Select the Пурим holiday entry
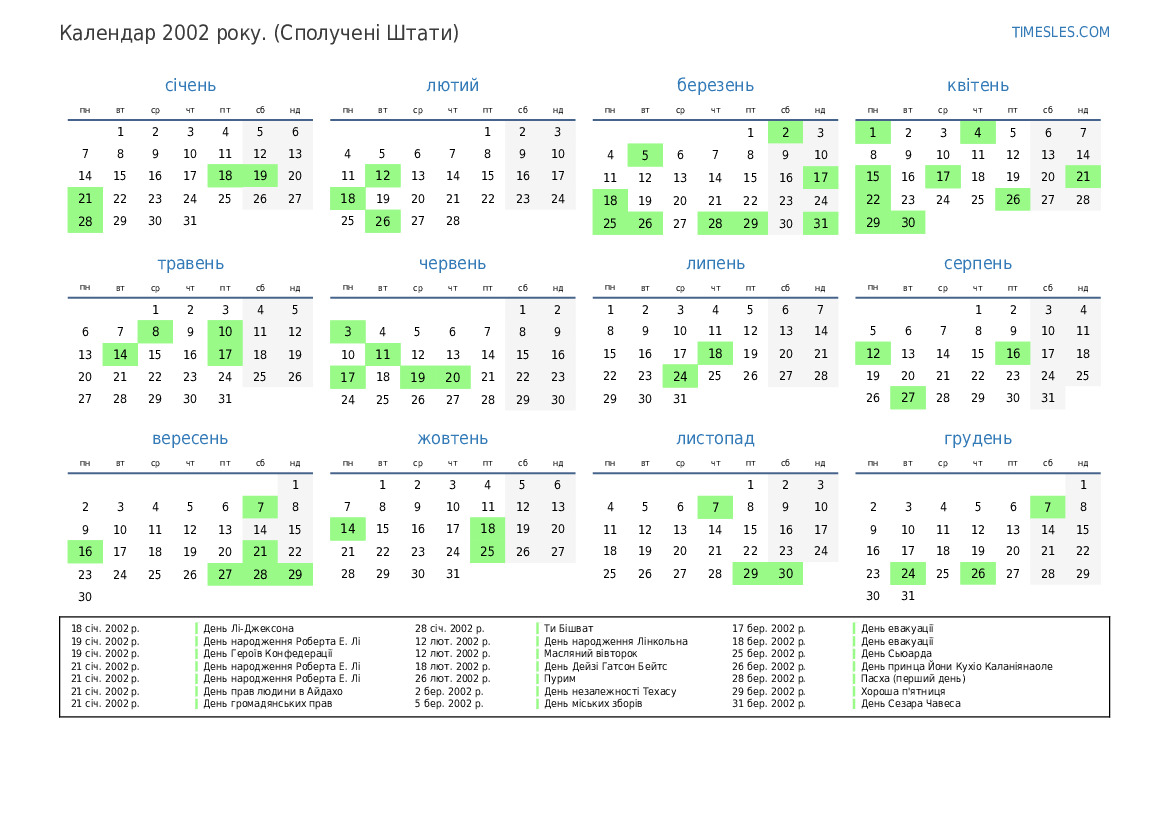Screen dimensions: 1169x827 (559, 679)
